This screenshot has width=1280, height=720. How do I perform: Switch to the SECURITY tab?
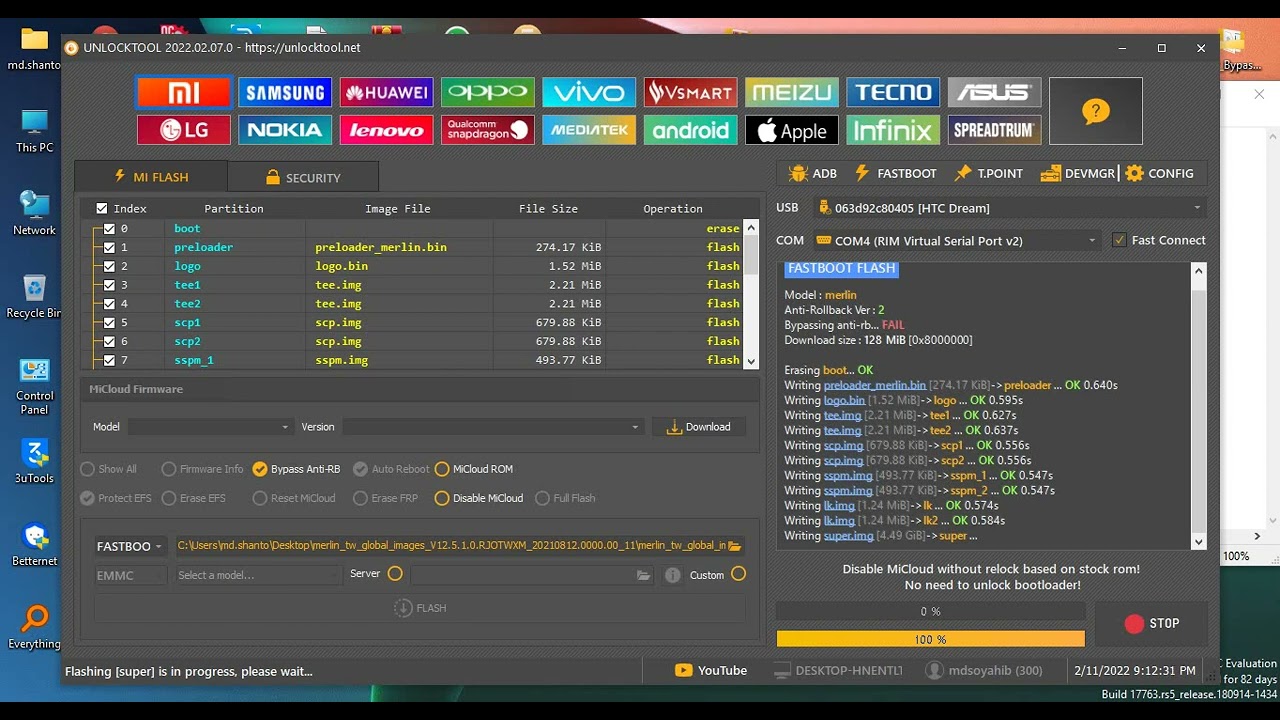303,177
